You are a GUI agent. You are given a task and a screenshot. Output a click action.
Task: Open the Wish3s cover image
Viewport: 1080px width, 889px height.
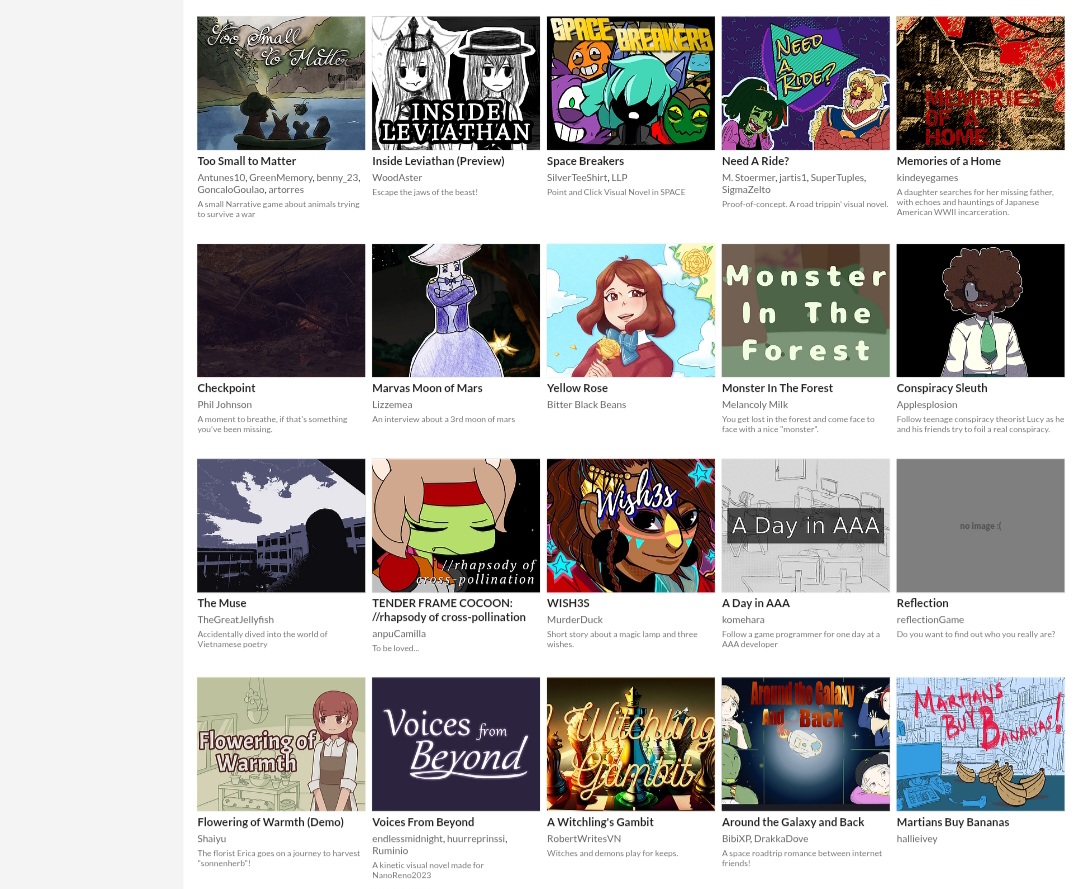pos(631,525)
